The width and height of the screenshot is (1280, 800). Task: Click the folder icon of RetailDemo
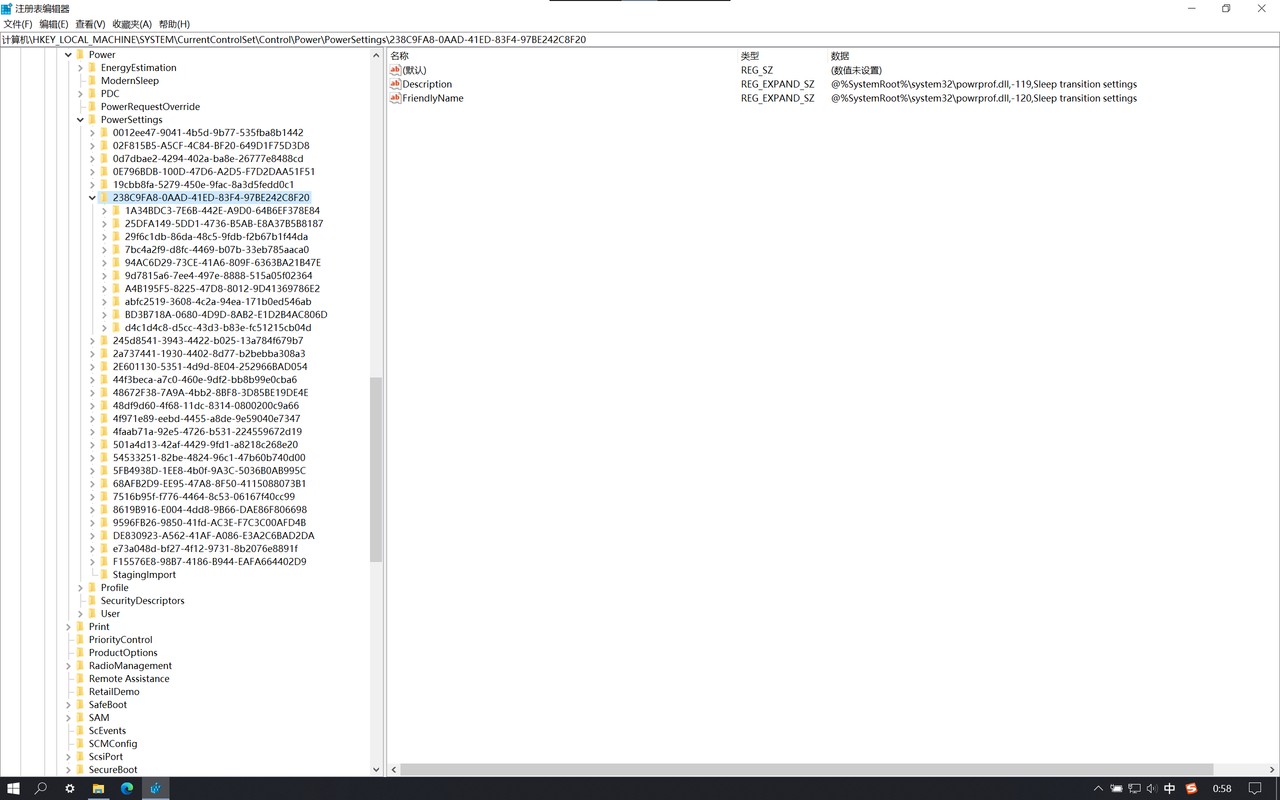pos(80,692)
